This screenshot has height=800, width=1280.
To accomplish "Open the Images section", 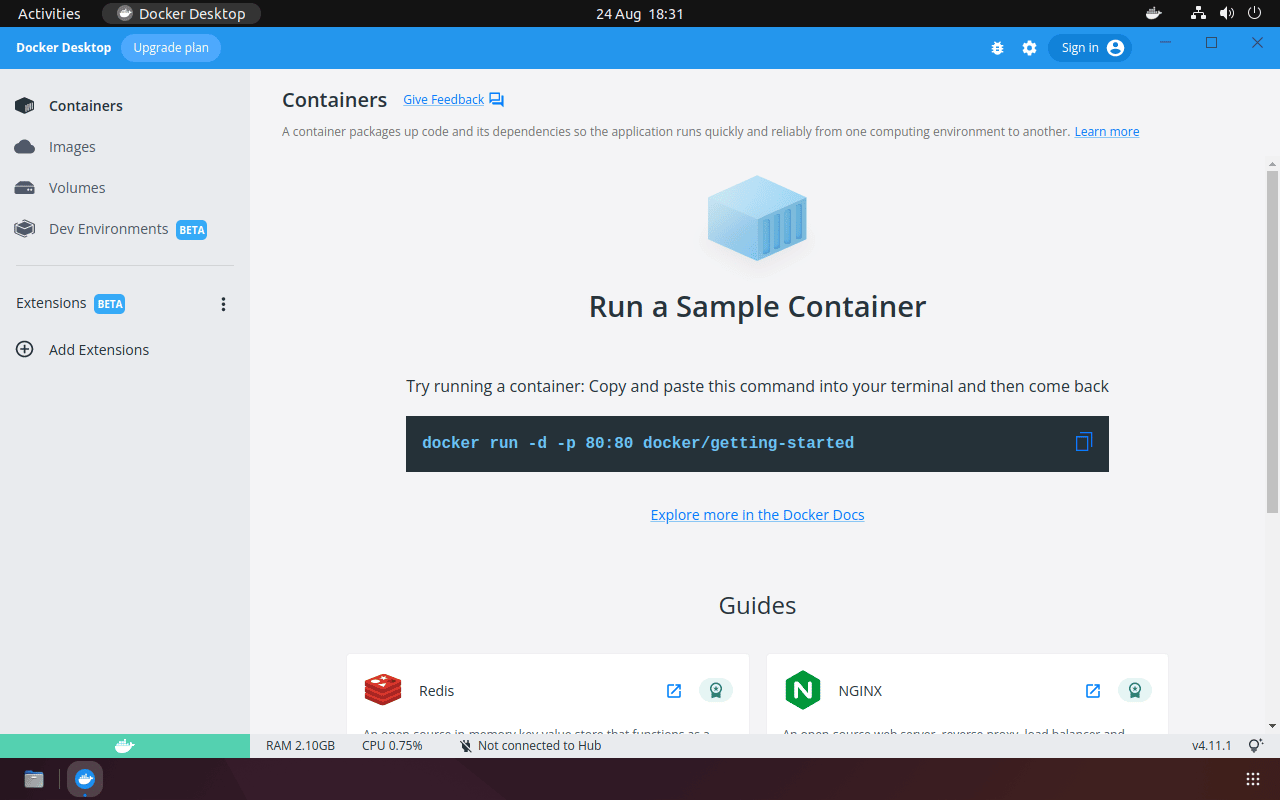I will [72, 146].
